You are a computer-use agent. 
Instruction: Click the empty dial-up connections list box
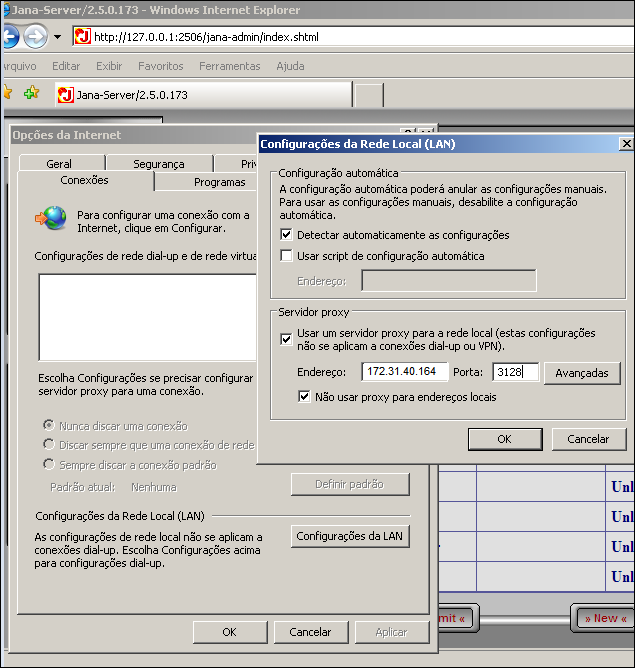tap(147, 317)
